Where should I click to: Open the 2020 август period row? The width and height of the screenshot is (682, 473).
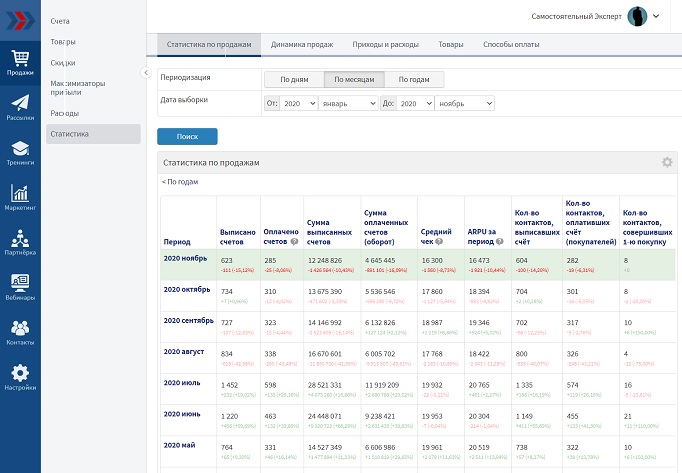(184, 352)
